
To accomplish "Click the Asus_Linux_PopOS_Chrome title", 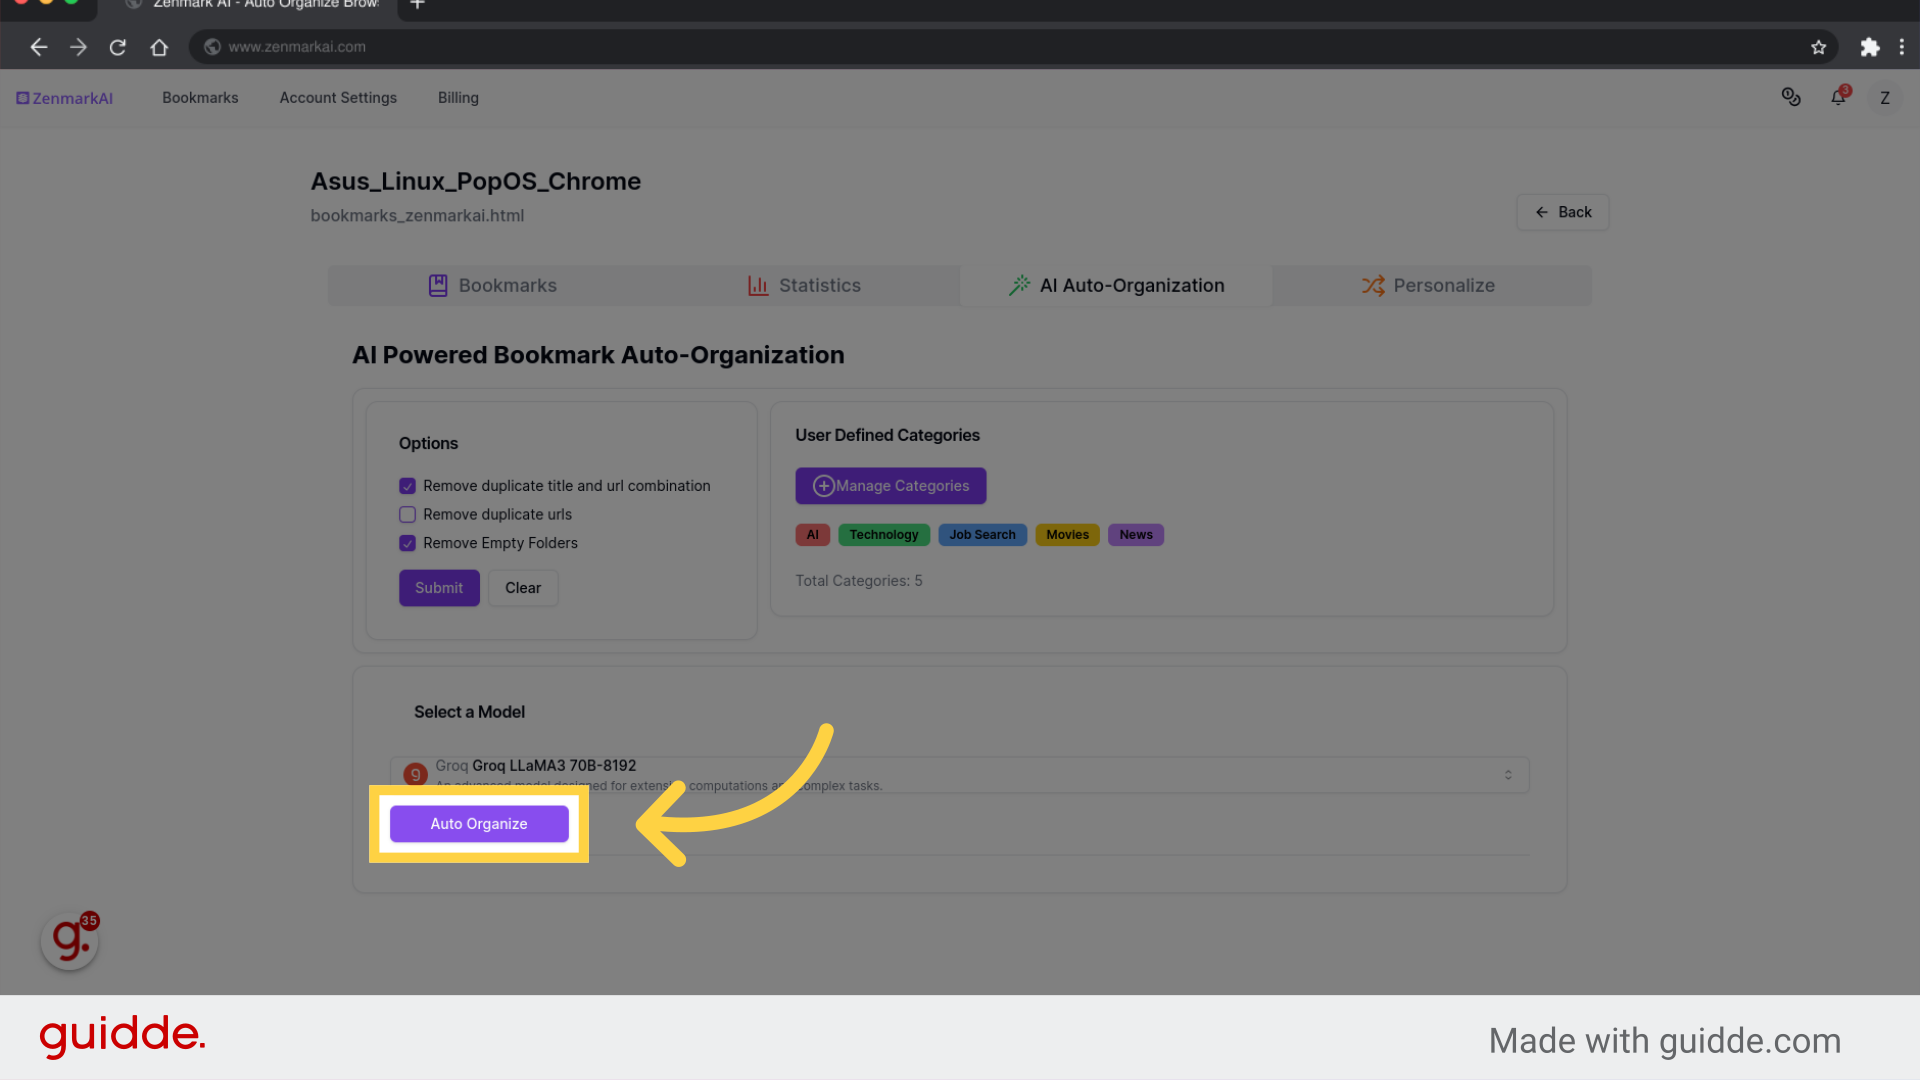I will click(x=476, y=182).
